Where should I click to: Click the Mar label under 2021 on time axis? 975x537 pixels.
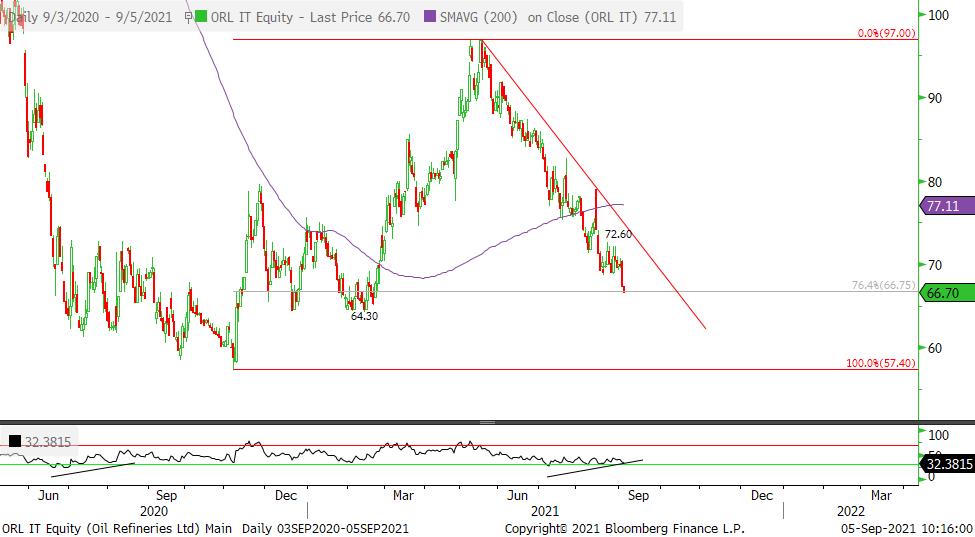coord(404,495)
